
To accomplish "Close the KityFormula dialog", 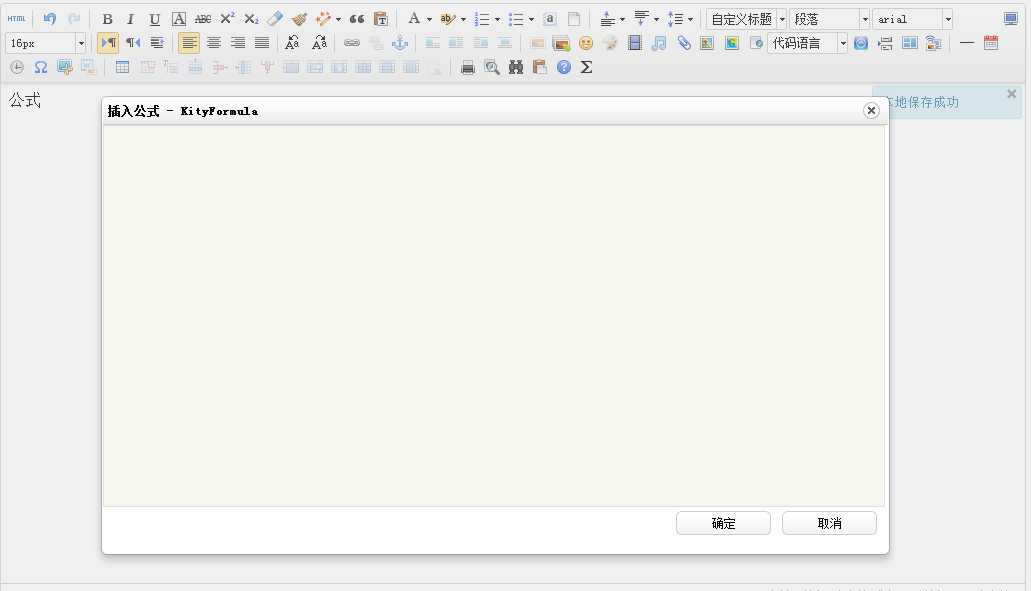I will [x=871, y=110].
